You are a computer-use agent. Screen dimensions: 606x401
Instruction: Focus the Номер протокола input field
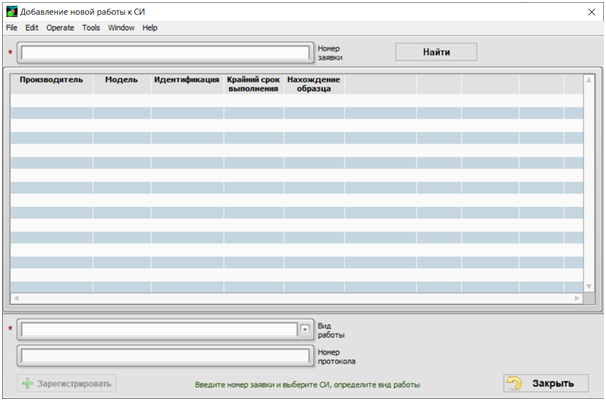[165, 355]
